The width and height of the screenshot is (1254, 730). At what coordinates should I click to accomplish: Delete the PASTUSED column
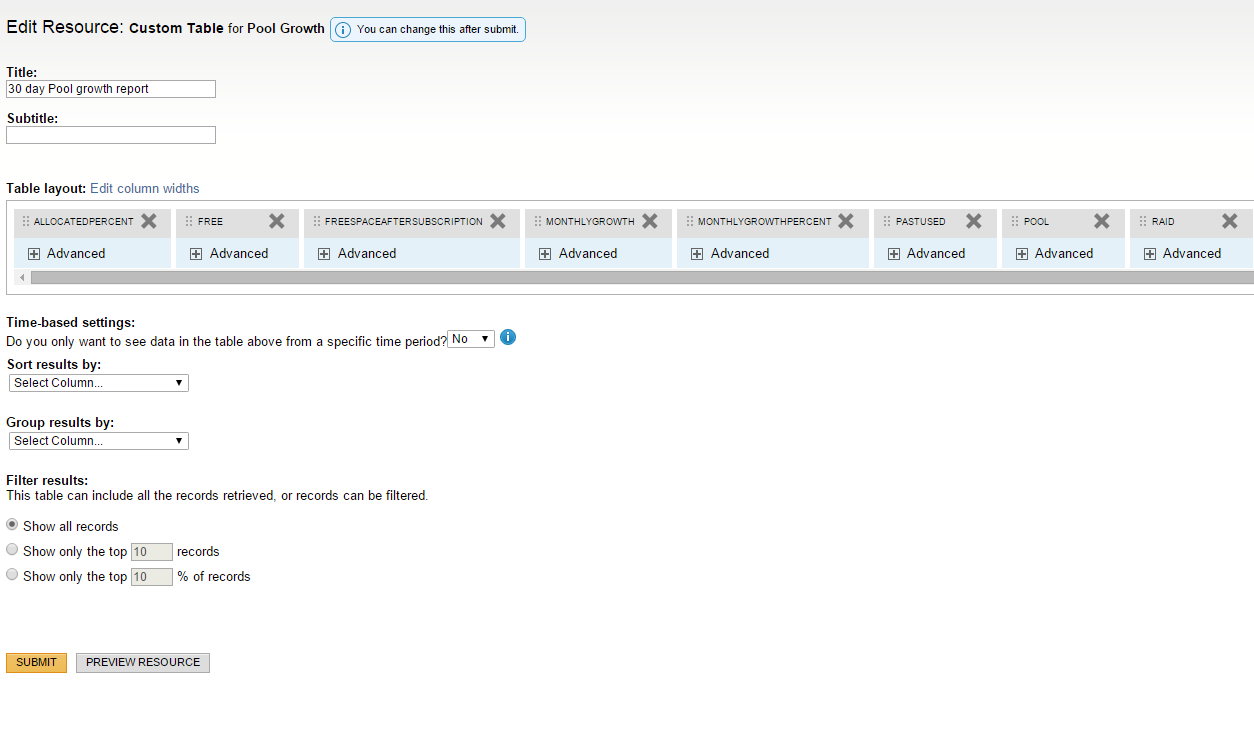(x=974, y=221)
